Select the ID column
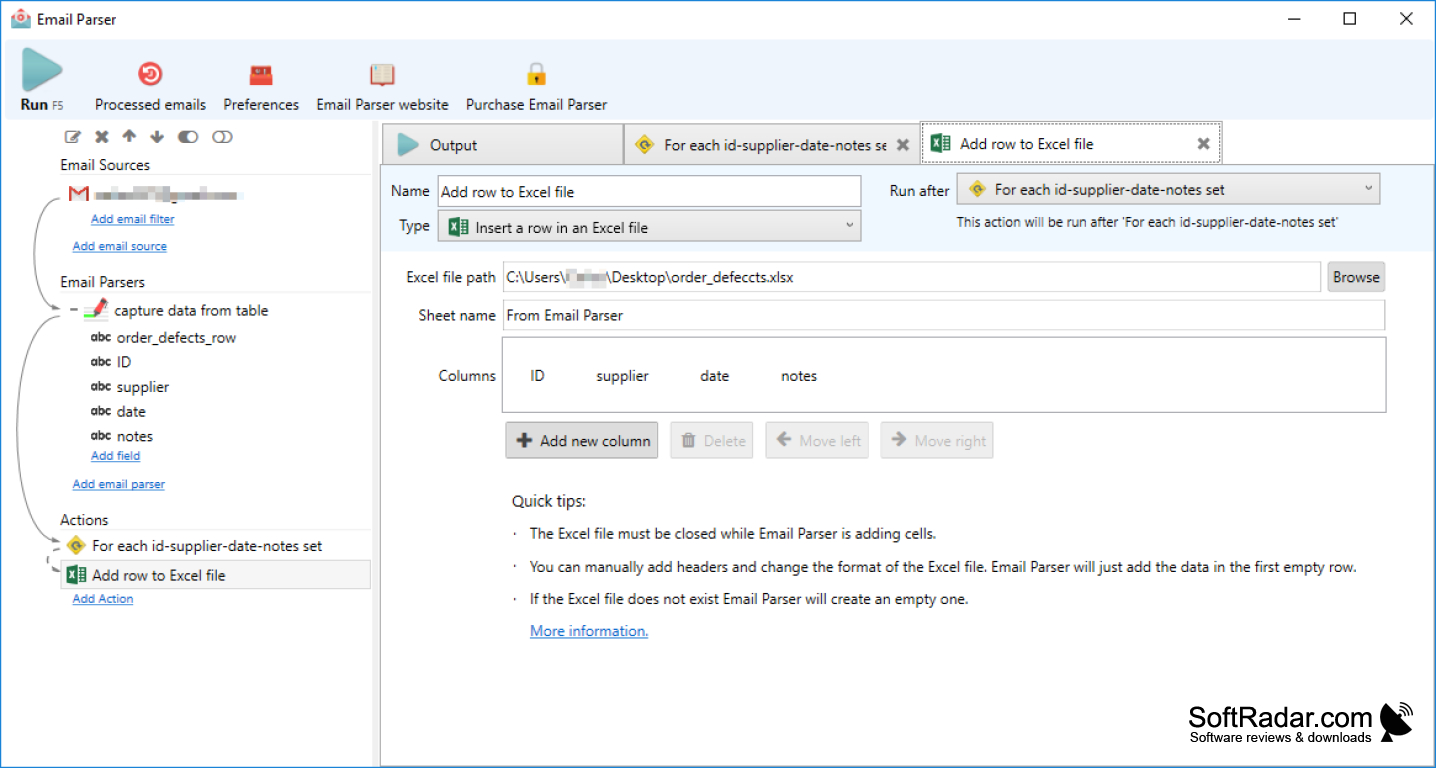This screenshot has width=1436, height=768. [x=537, y=376]
